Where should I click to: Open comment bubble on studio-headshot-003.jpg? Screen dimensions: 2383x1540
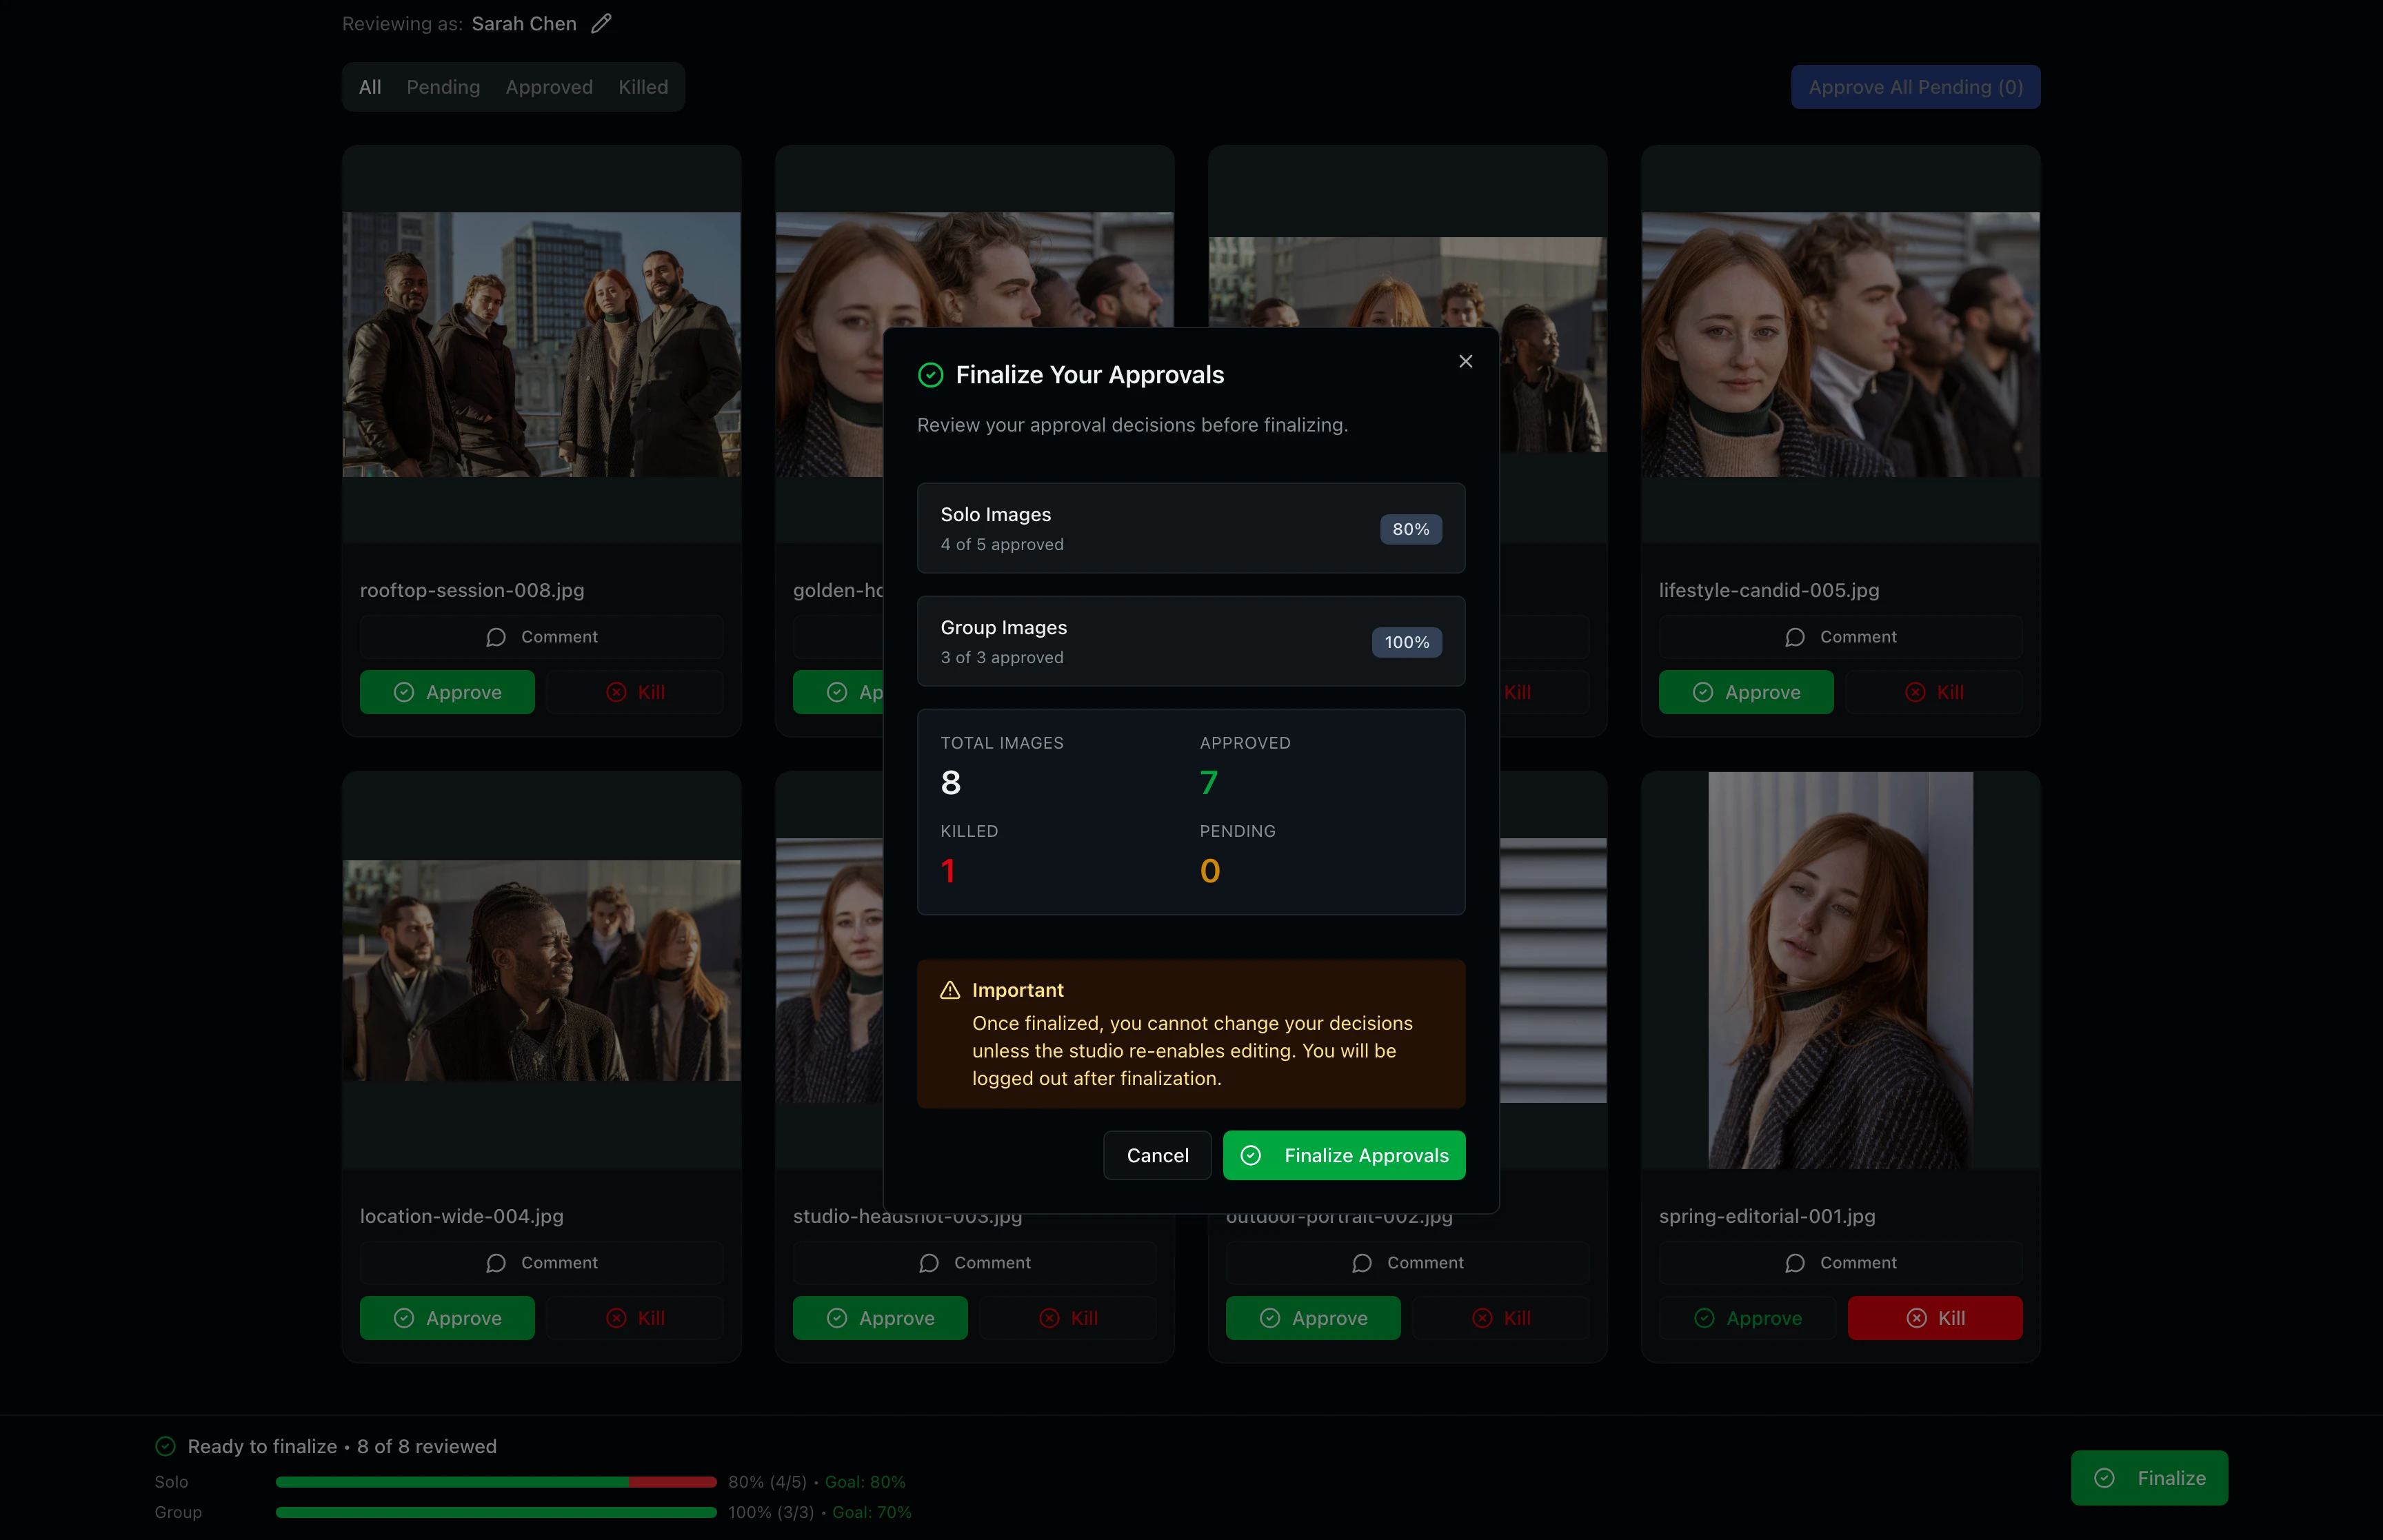(928, 1263)
